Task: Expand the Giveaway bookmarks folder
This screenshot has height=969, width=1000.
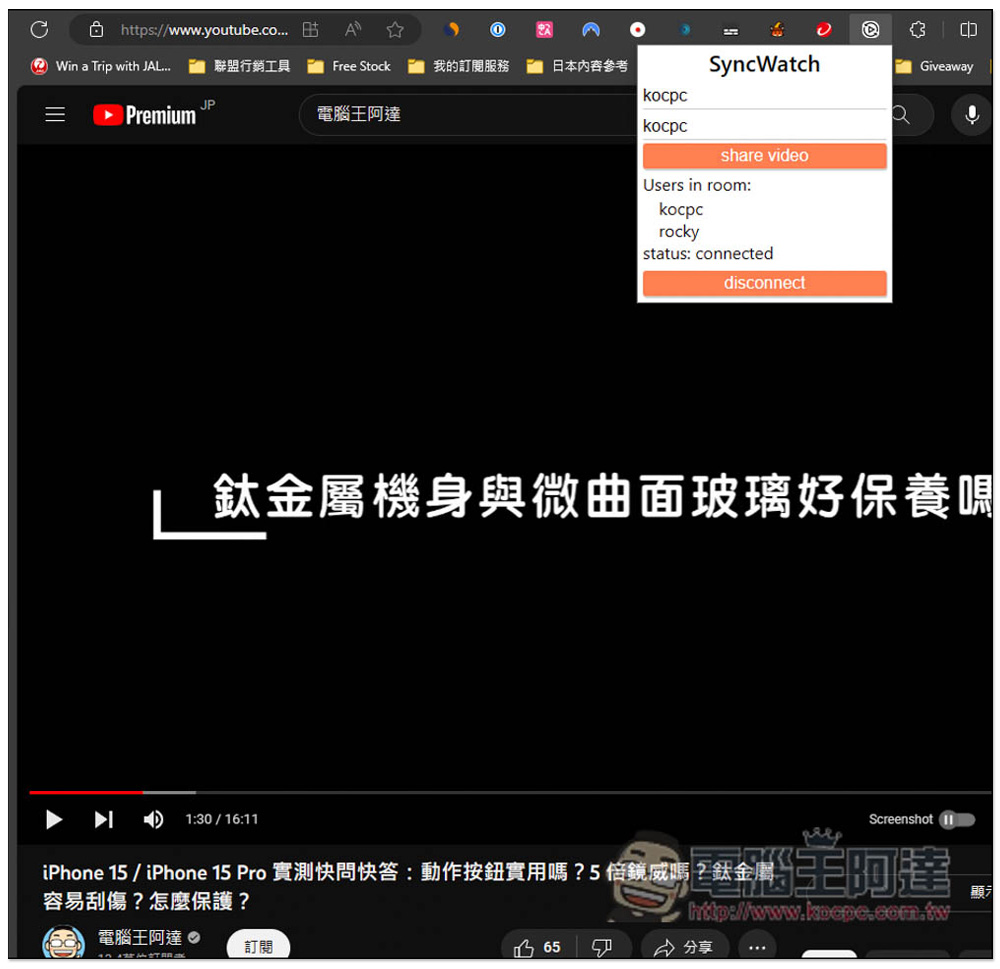Action: point(934,66)
